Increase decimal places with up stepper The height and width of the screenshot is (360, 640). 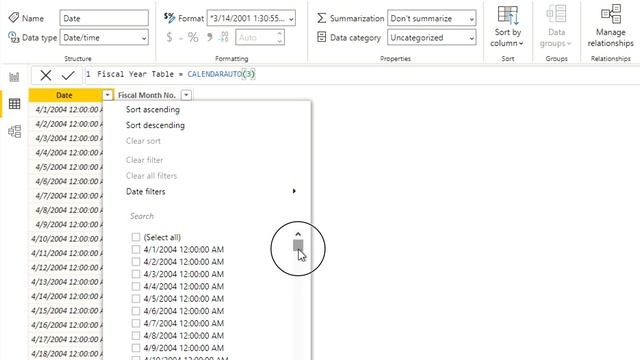click(280, 34)
